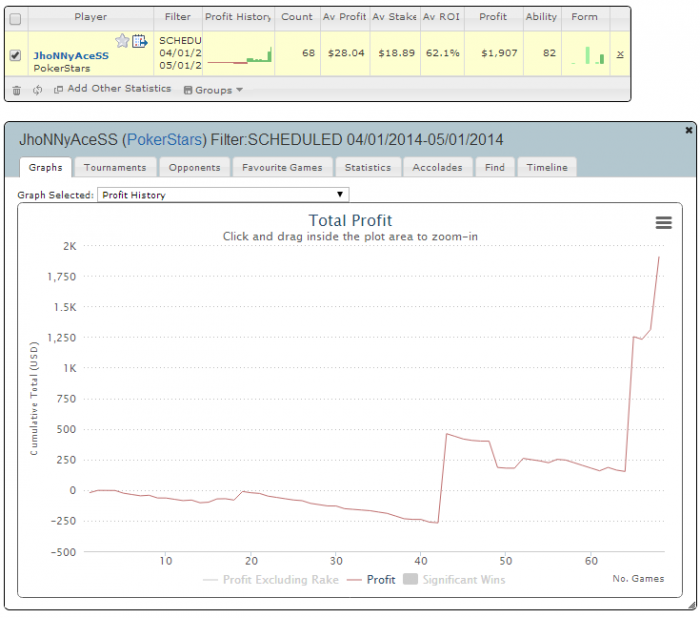Open the Accolades tab
The image size is (700, 618).
(438, 167)
